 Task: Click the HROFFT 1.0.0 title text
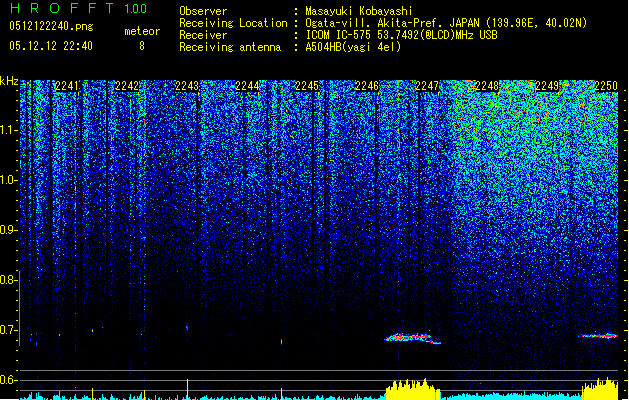(78, 8)
